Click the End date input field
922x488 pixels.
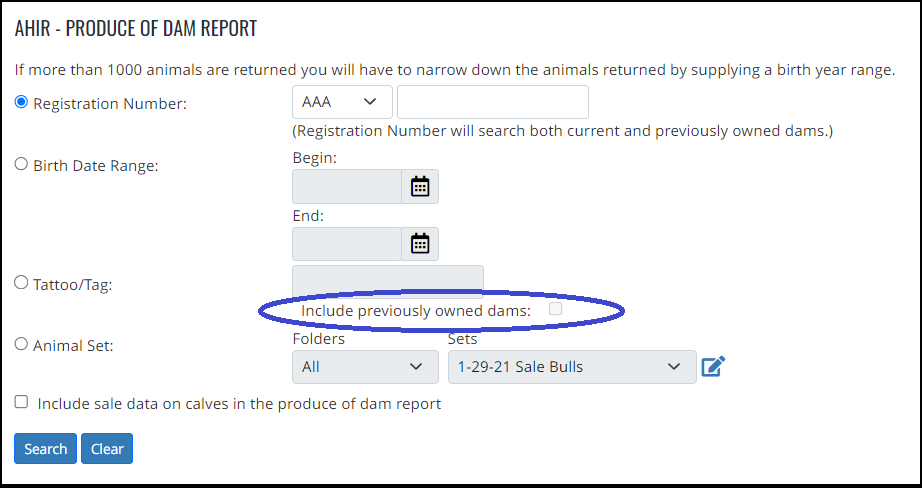click(x=347, y=243)
